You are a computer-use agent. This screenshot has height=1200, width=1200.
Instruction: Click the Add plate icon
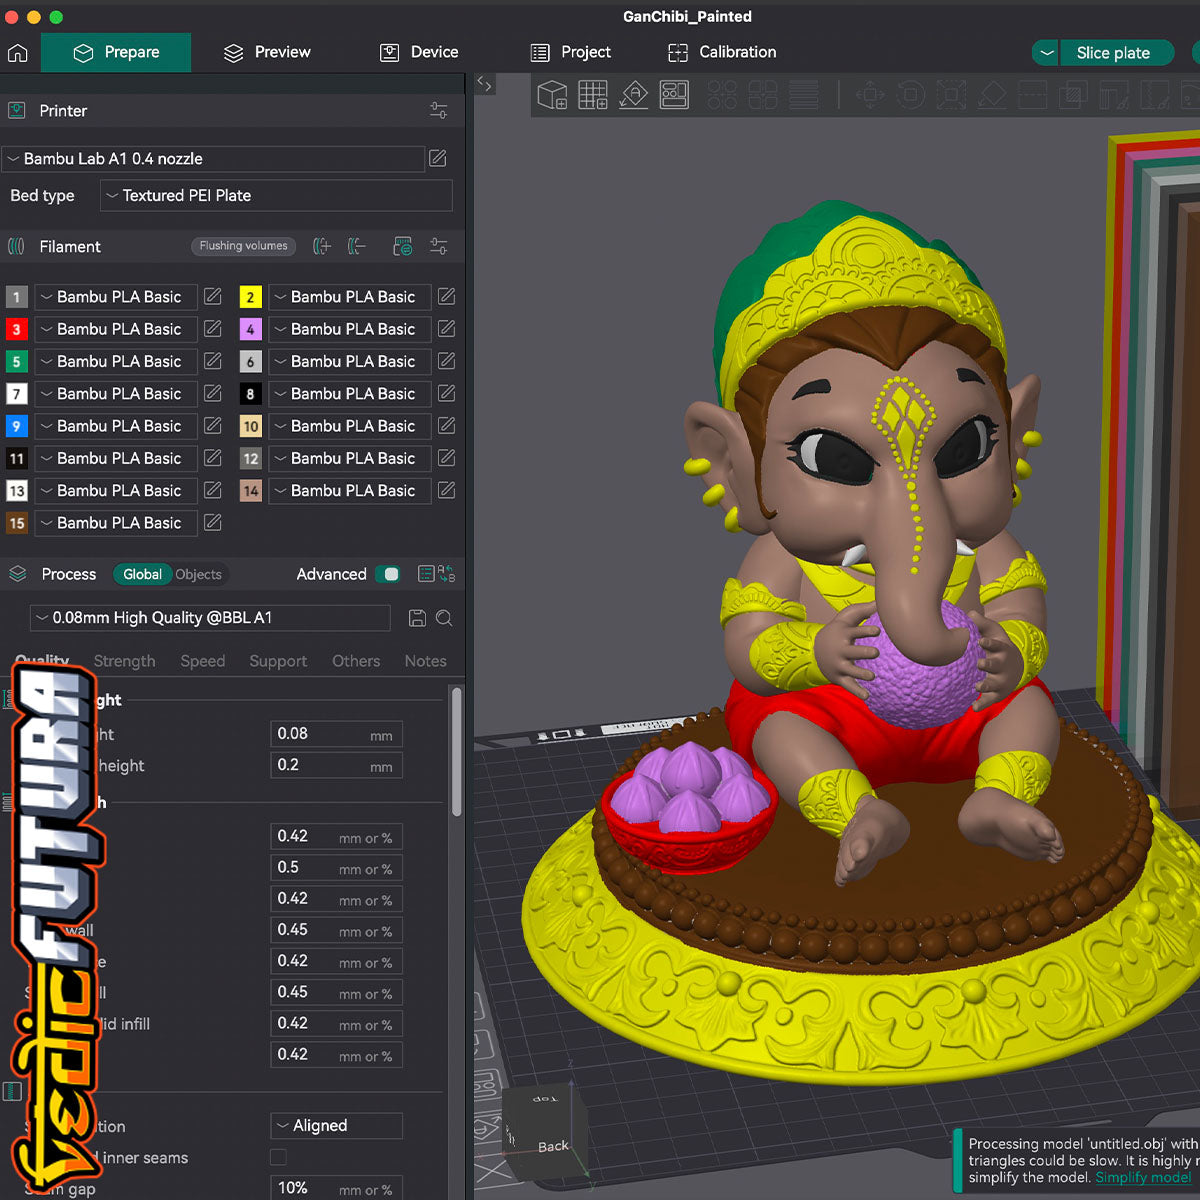(593, 95)
